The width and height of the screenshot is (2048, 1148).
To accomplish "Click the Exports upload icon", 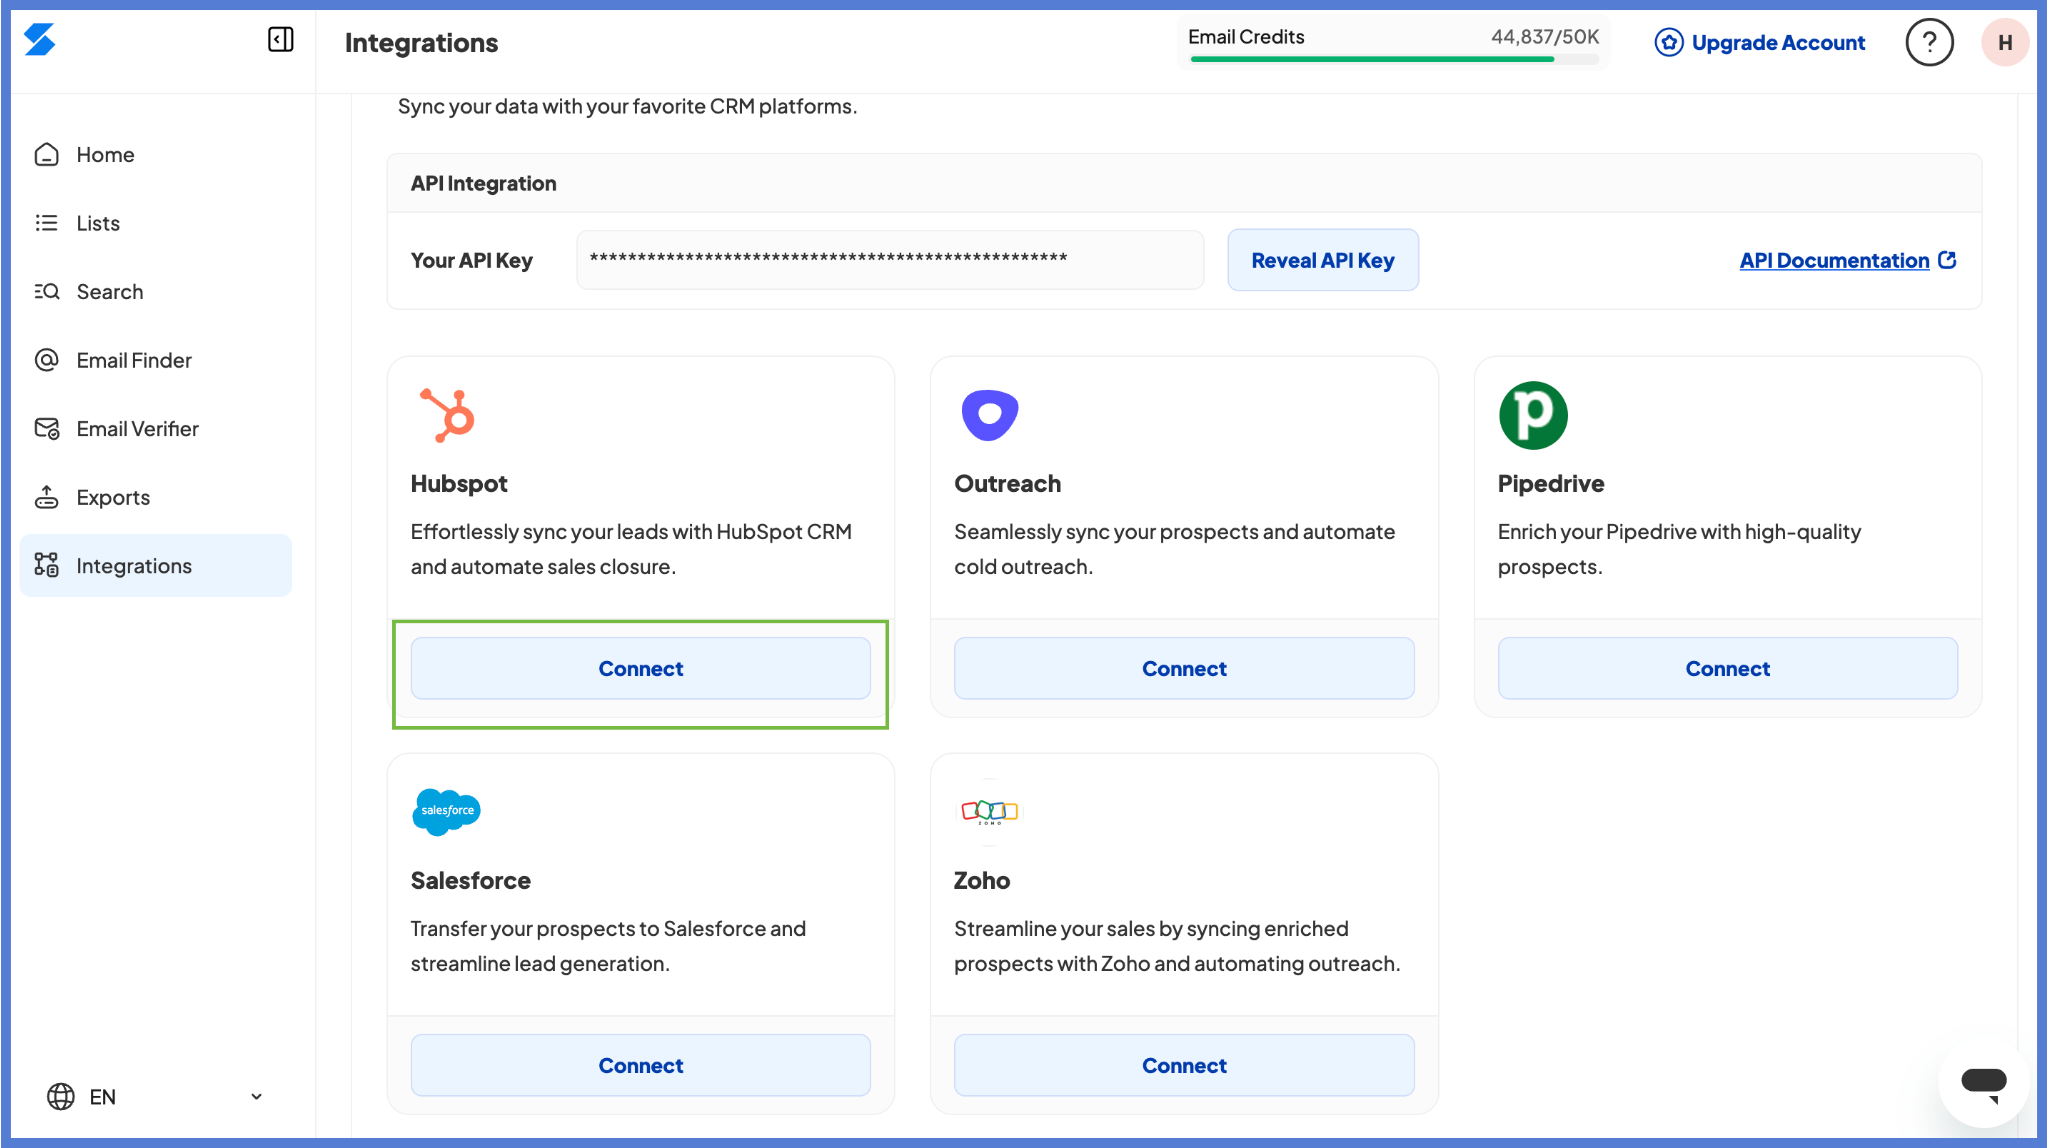I will pyautogui.click(x=46, y=497).
